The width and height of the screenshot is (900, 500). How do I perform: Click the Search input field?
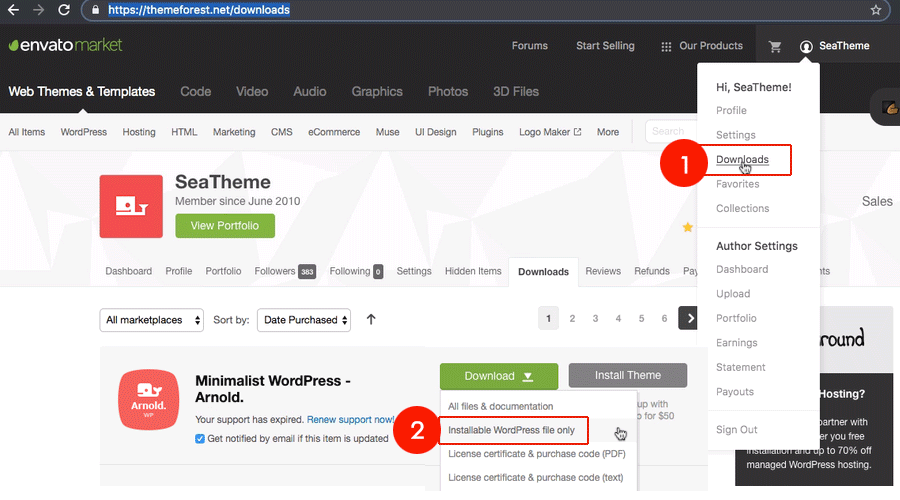click(670, 131)
